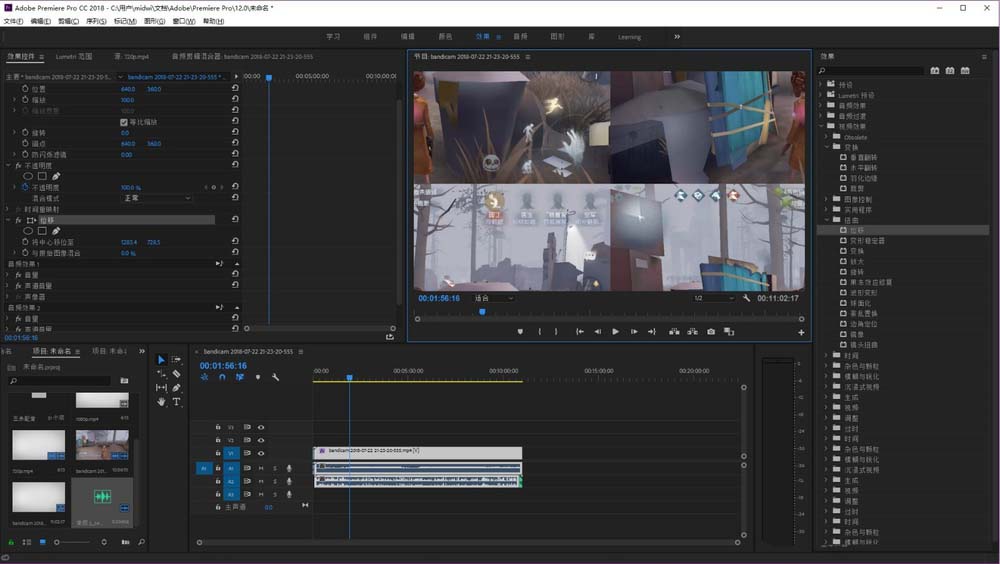Click inside the Effects panel search field
This screenshot has width=1000, height=564.
873,71
